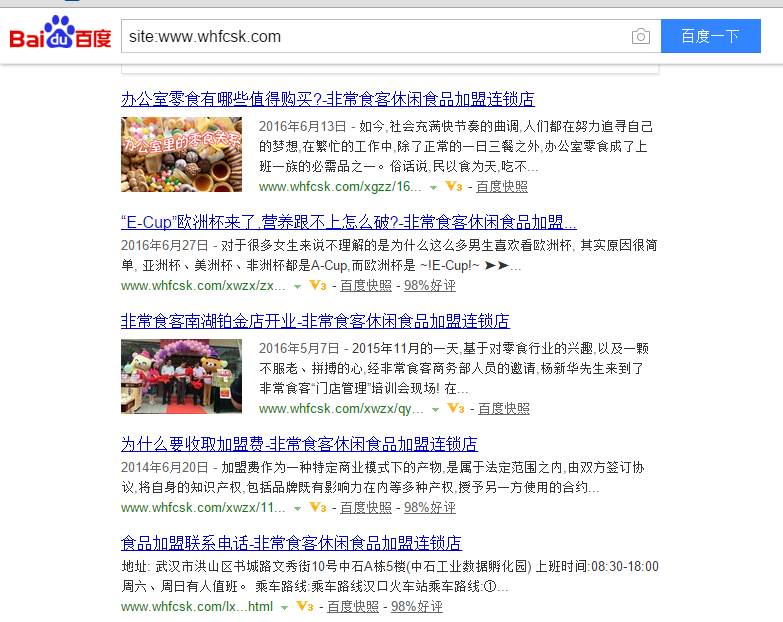783x622 pixels.
Task: Open 98%好评 on the E-Cup result
Action: (x=430, y=286)
